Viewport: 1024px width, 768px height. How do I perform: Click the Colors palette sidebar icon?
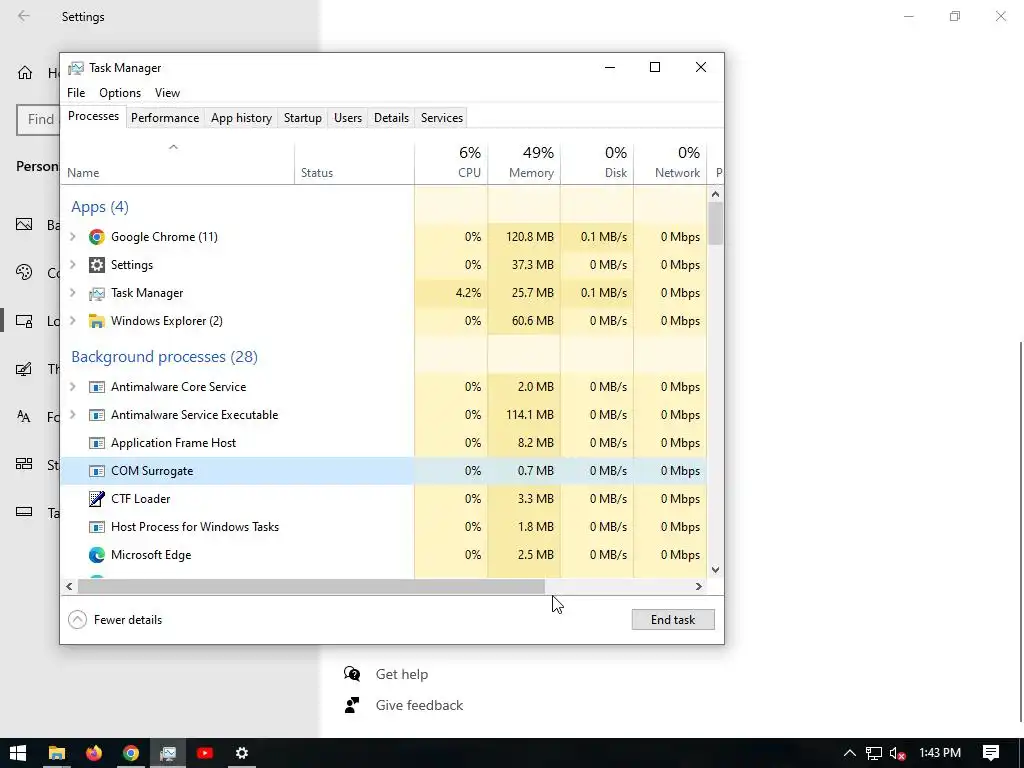24,272
